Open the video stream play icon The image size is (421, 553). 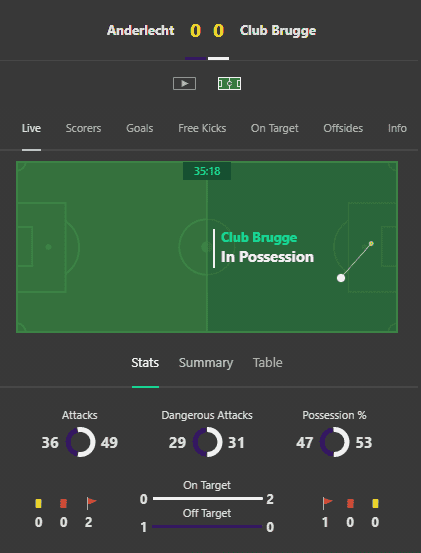click(x=184, y=84)
